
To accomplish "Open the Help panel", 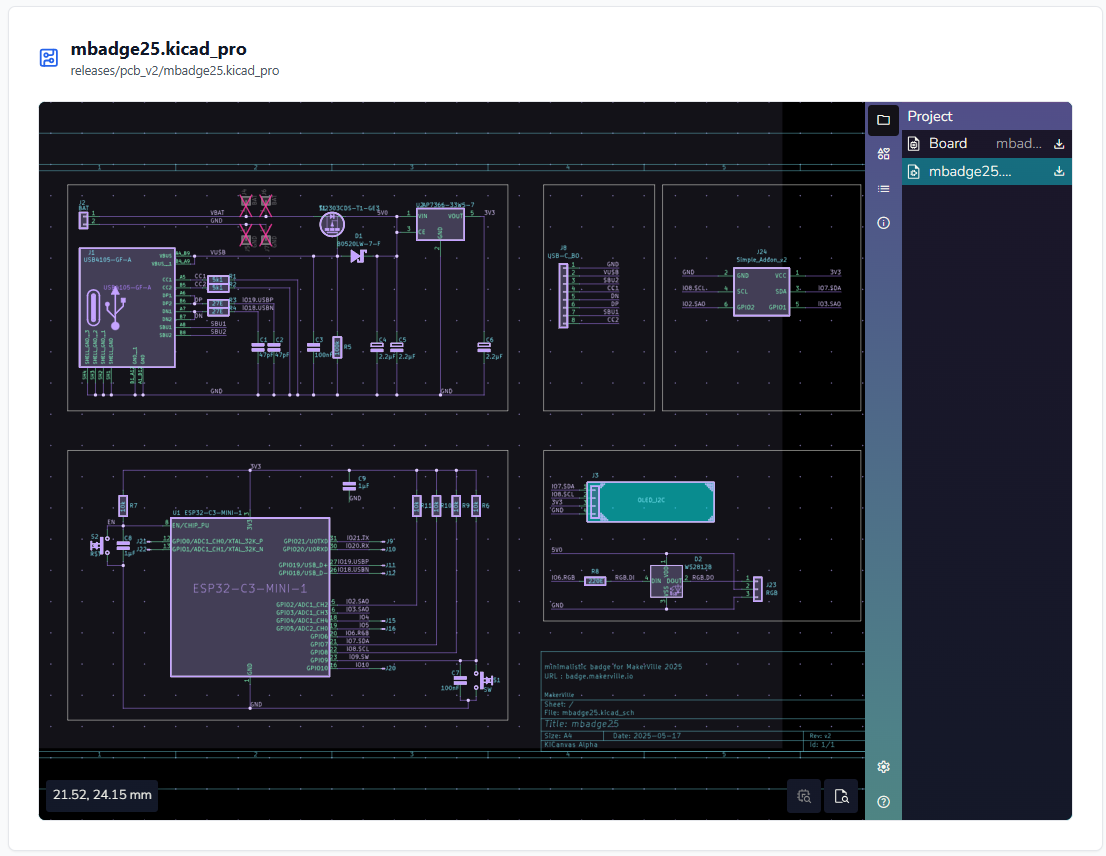I will point(883,801).
